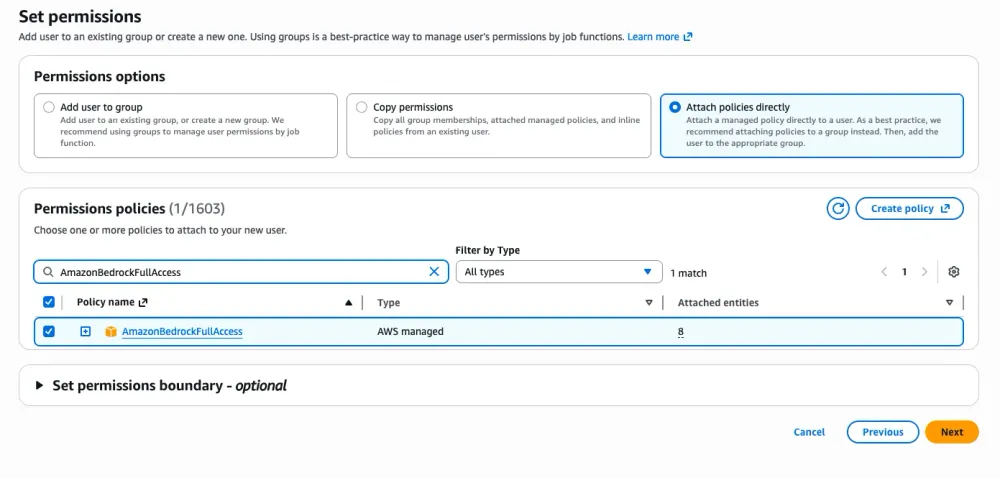Toggle the select-all policies header checkbox
The width and height of the screenshot is (1000, 478).
click(49, 302)
